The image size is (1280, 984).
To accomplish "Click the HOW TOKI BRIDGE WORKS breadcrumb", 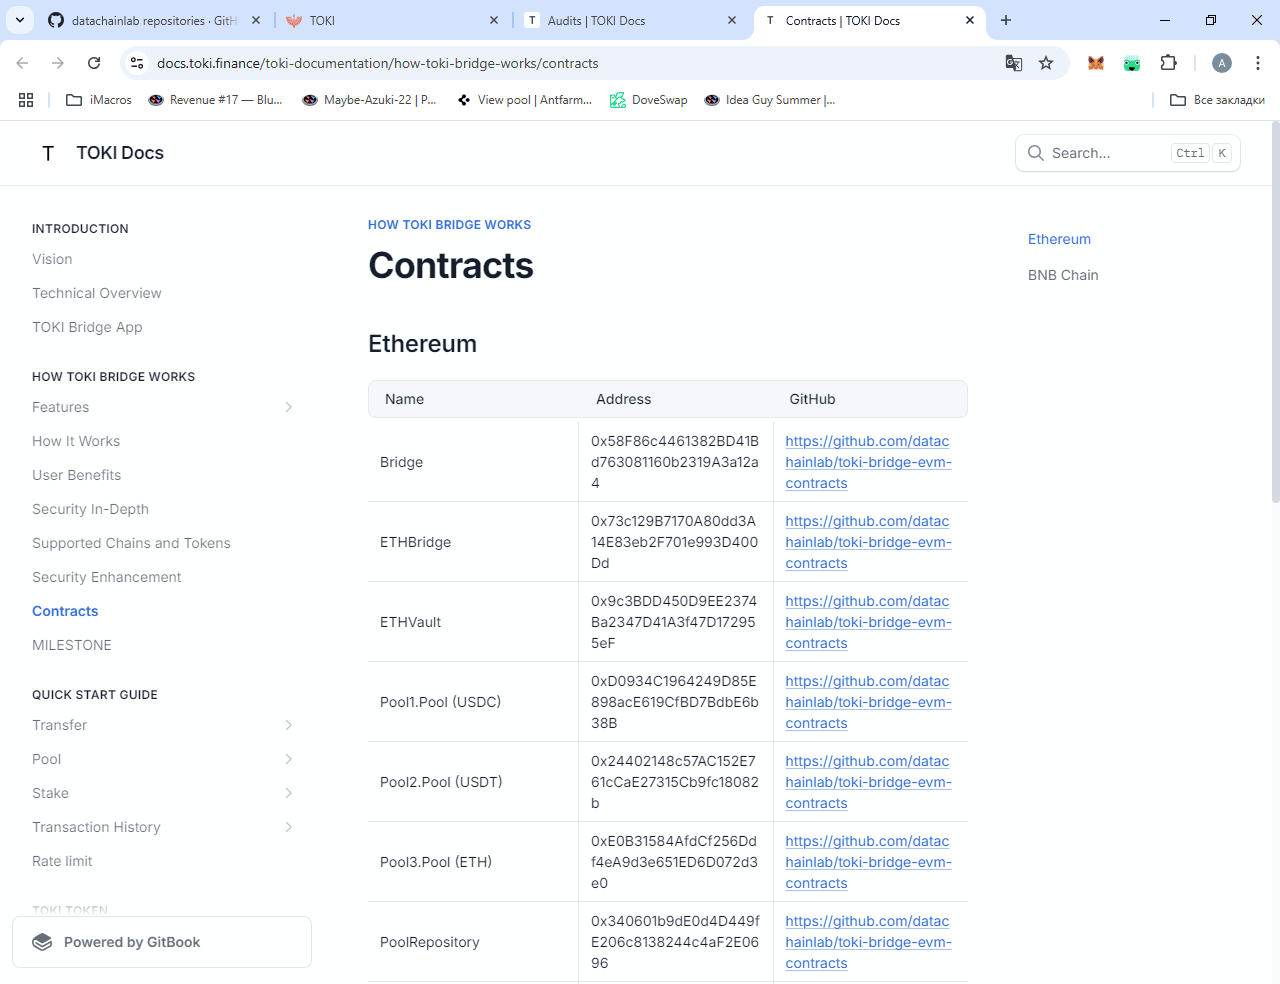I will point(449,225).
